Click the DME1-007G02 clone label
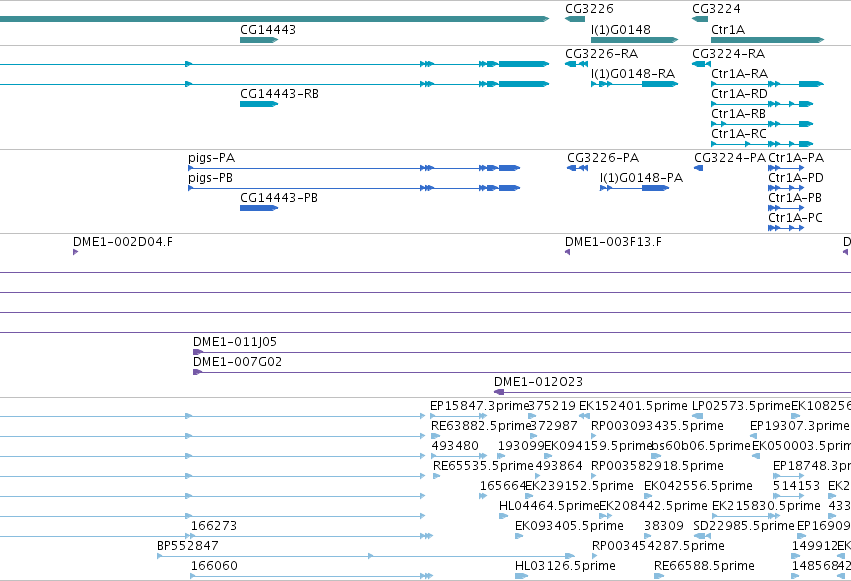 (x=237, y=362)
